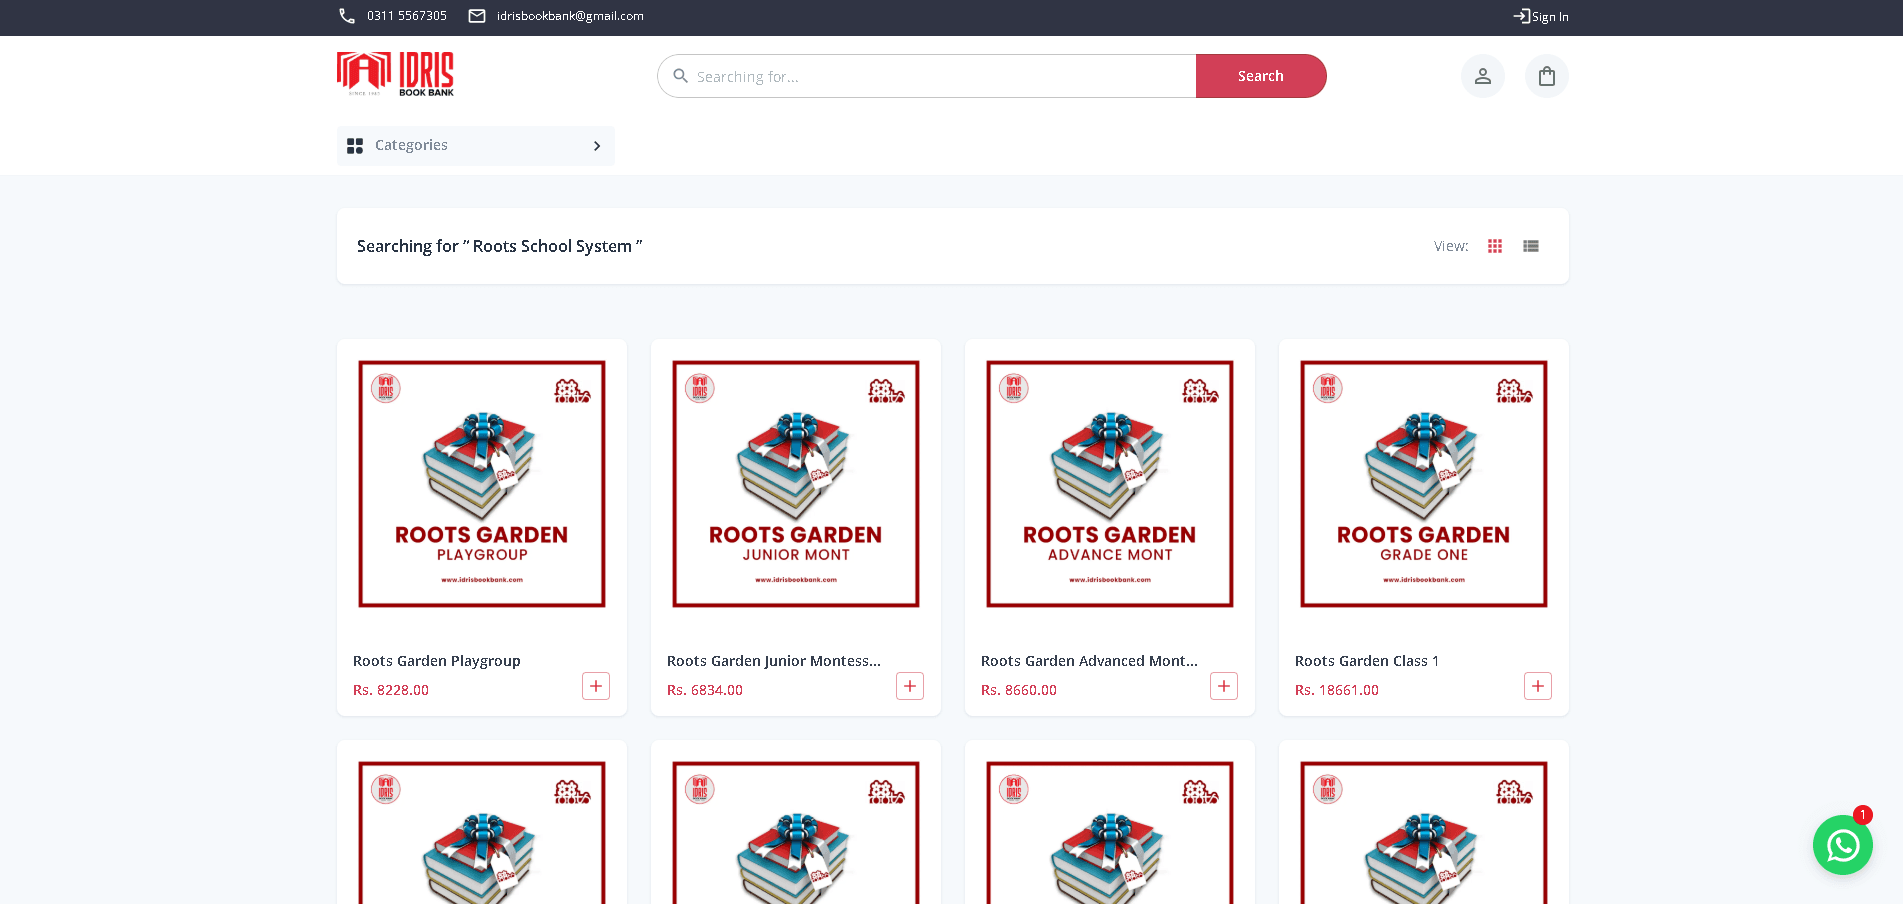Open Roots Garden Advance Mont cover image
The height and width of the screenshot is (904, 1903).
click(1110, 484)
